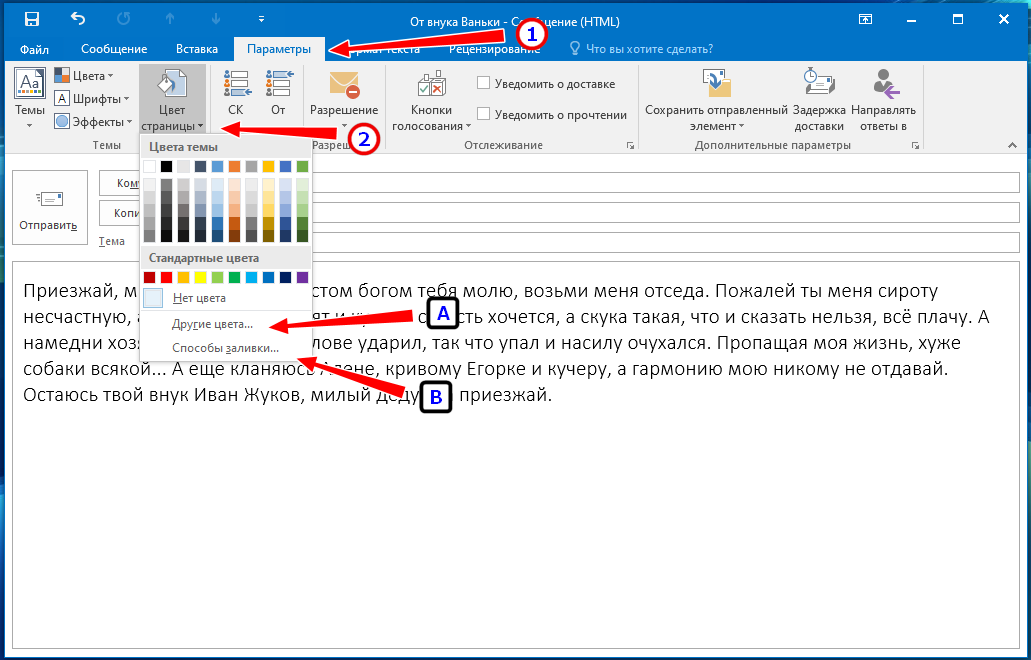Pick the black theme color swatch
This screenshot has height=660, width=1031.
166,167
